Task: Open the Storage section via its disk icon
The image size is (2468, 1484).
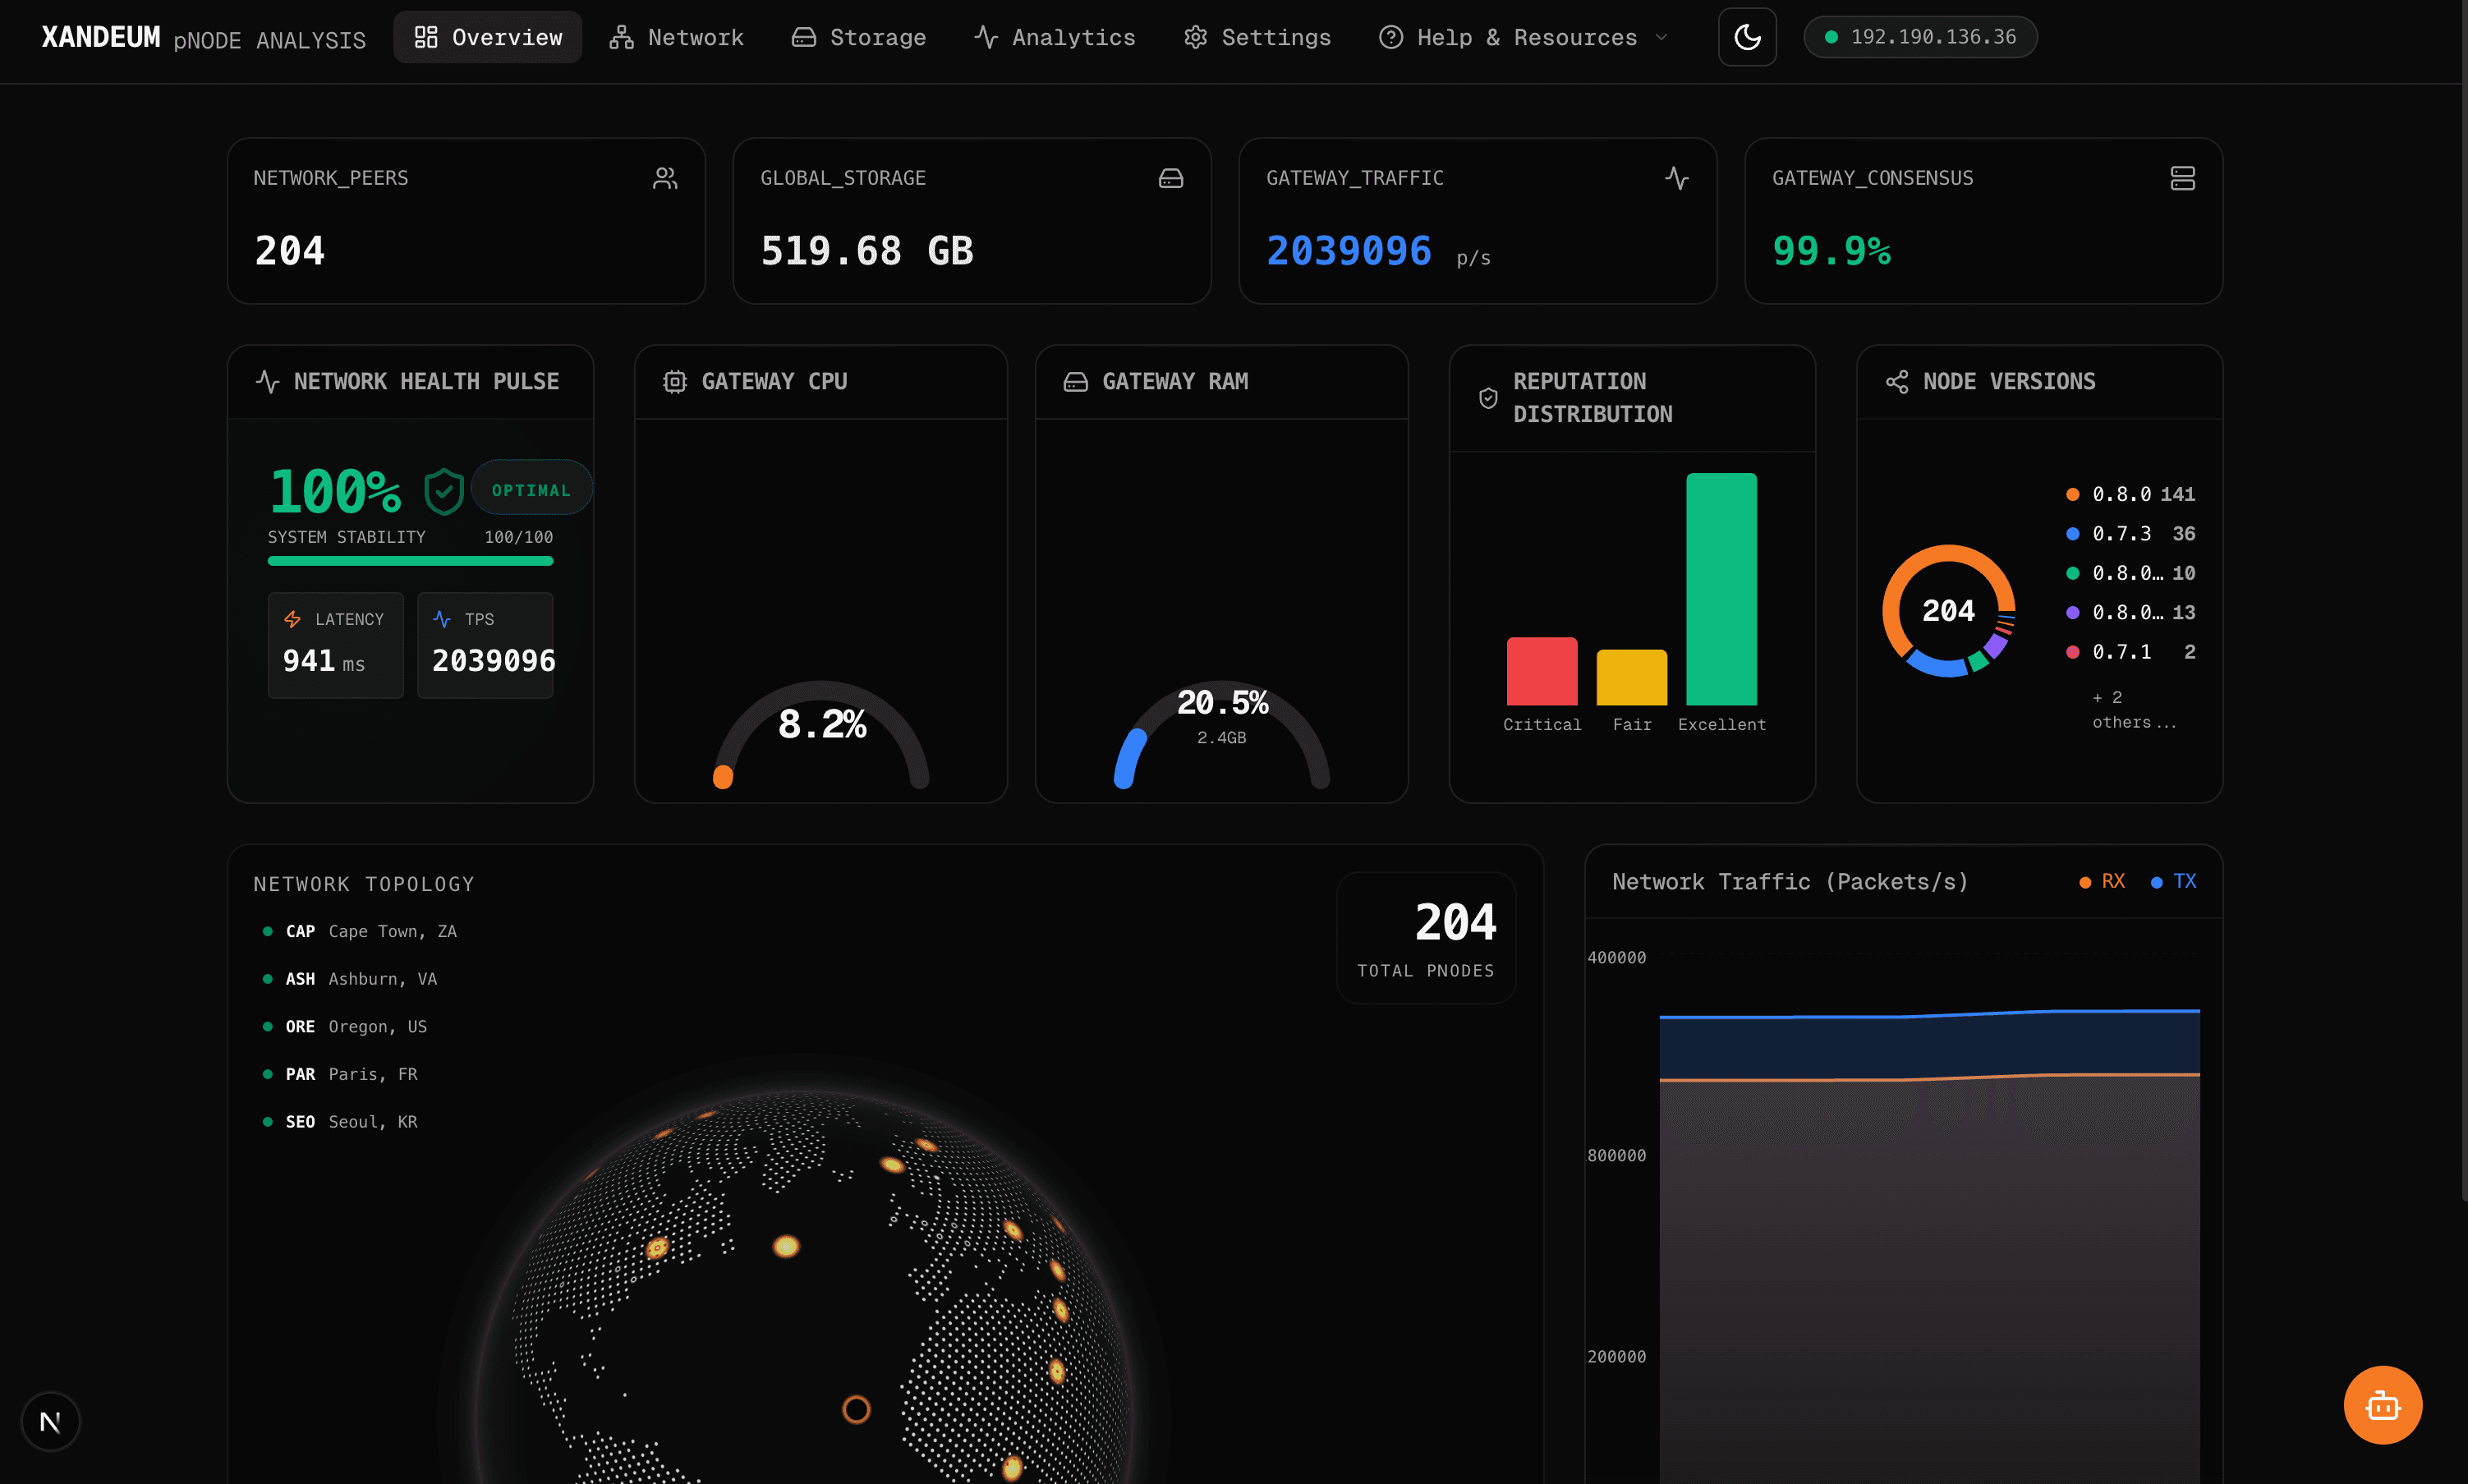Action: pyautogui.click(x=804, y=37)
